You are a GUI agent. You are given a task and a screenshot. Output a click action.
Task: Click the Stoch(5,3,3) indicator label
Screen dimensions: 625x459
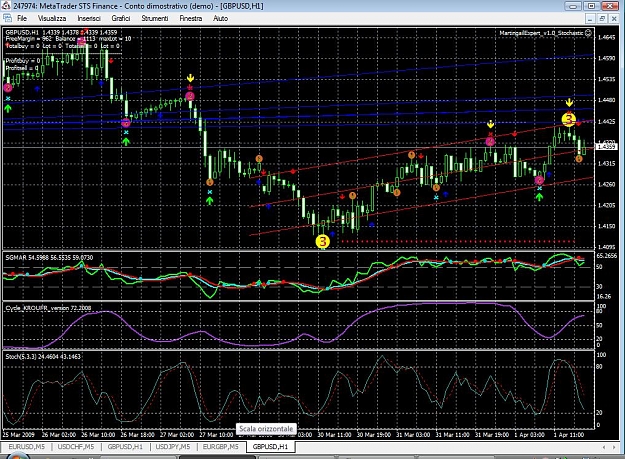(x=43, y=356)
